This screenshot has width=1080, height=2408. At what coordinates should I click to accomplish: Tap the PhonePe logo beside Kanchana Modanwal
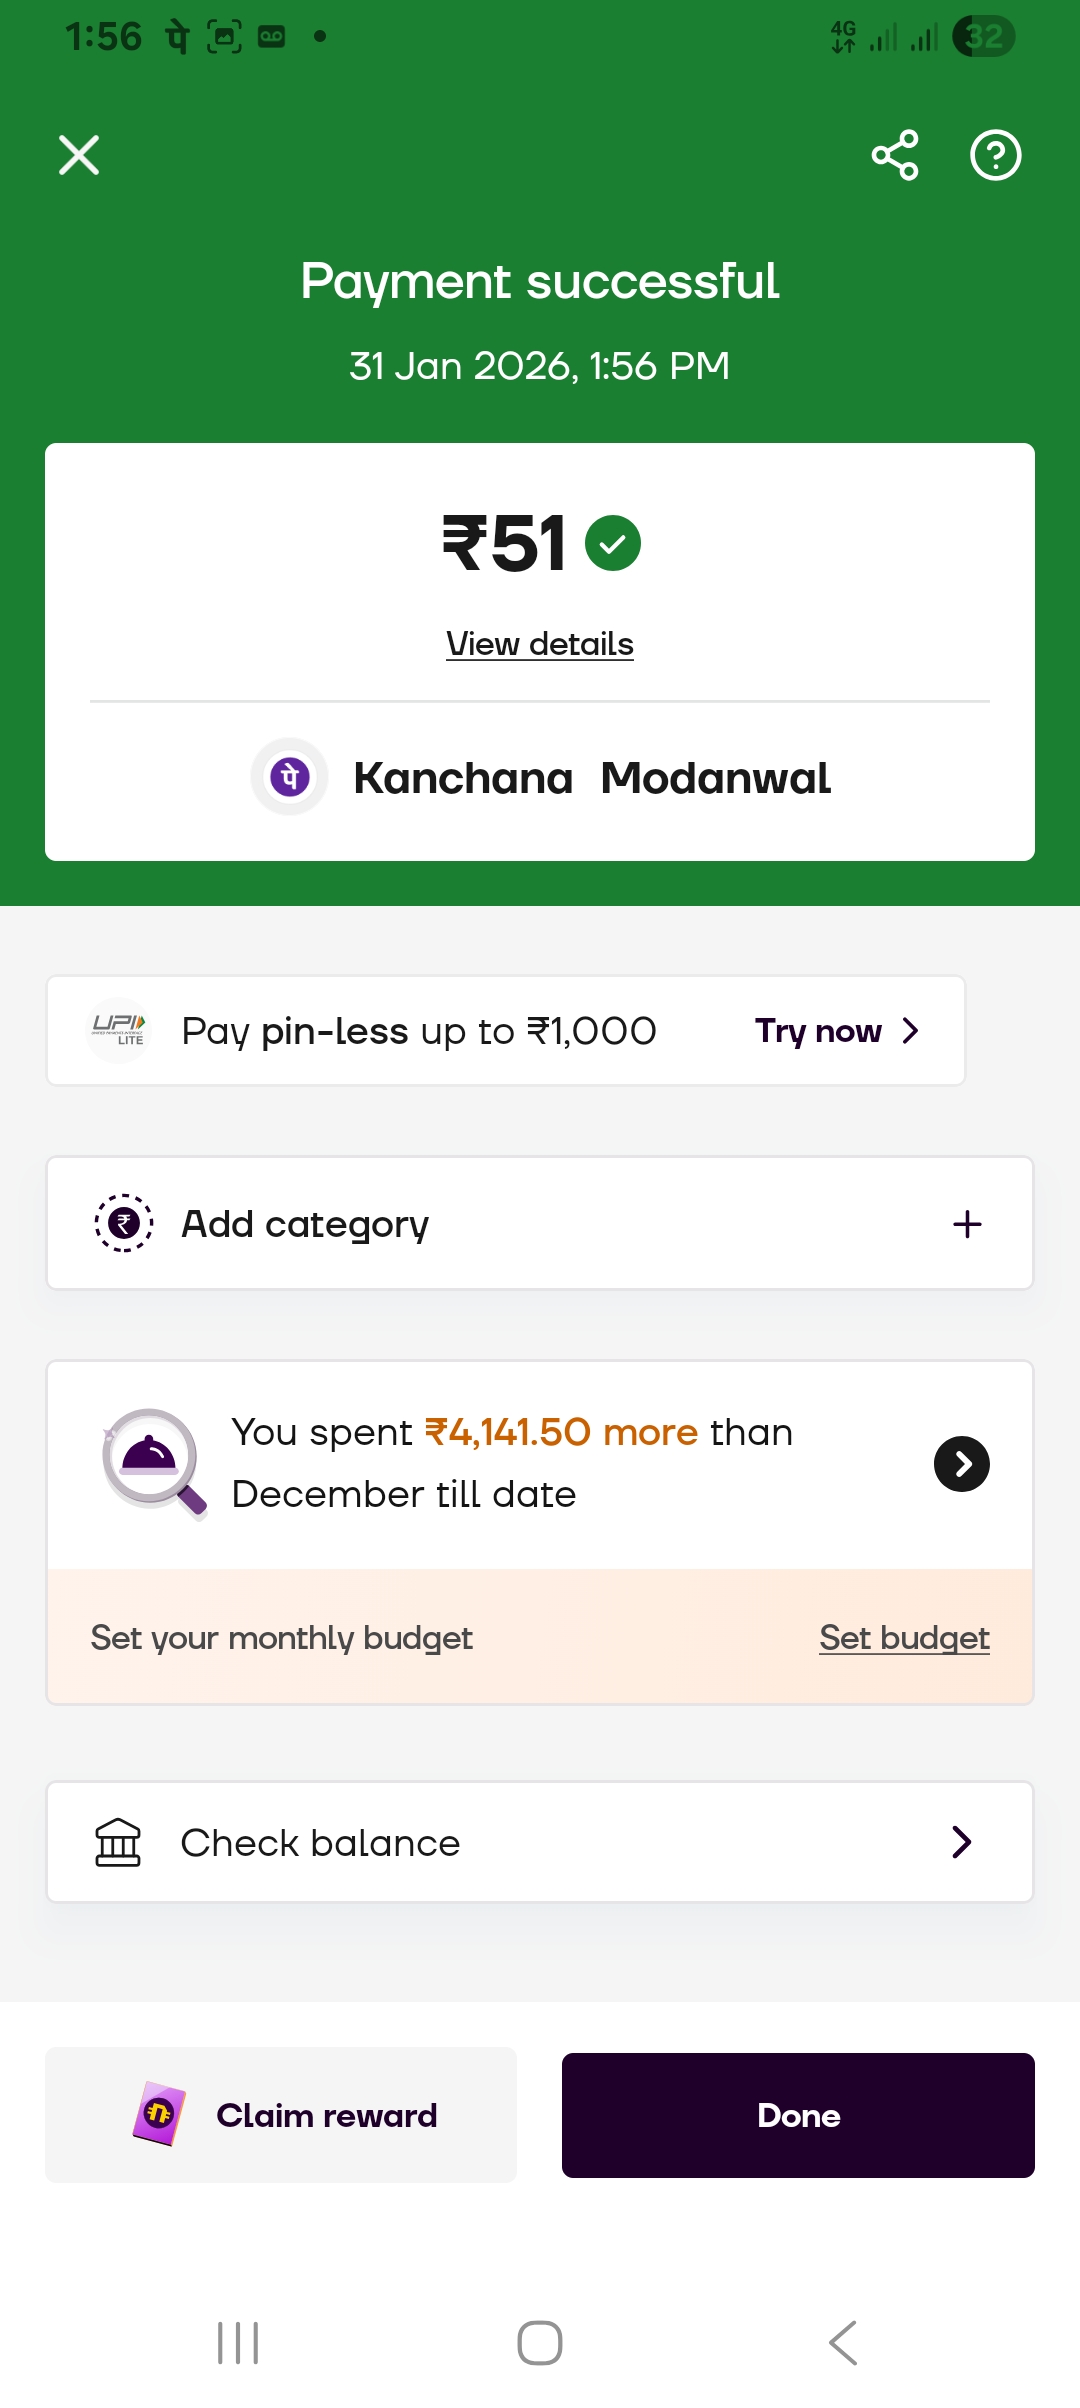[290, 777]
